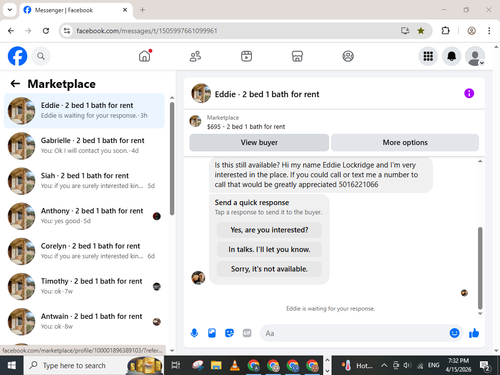Open conversation info purple icon
The height and width of the screenshot is (375, 500).
coord(469,93)
